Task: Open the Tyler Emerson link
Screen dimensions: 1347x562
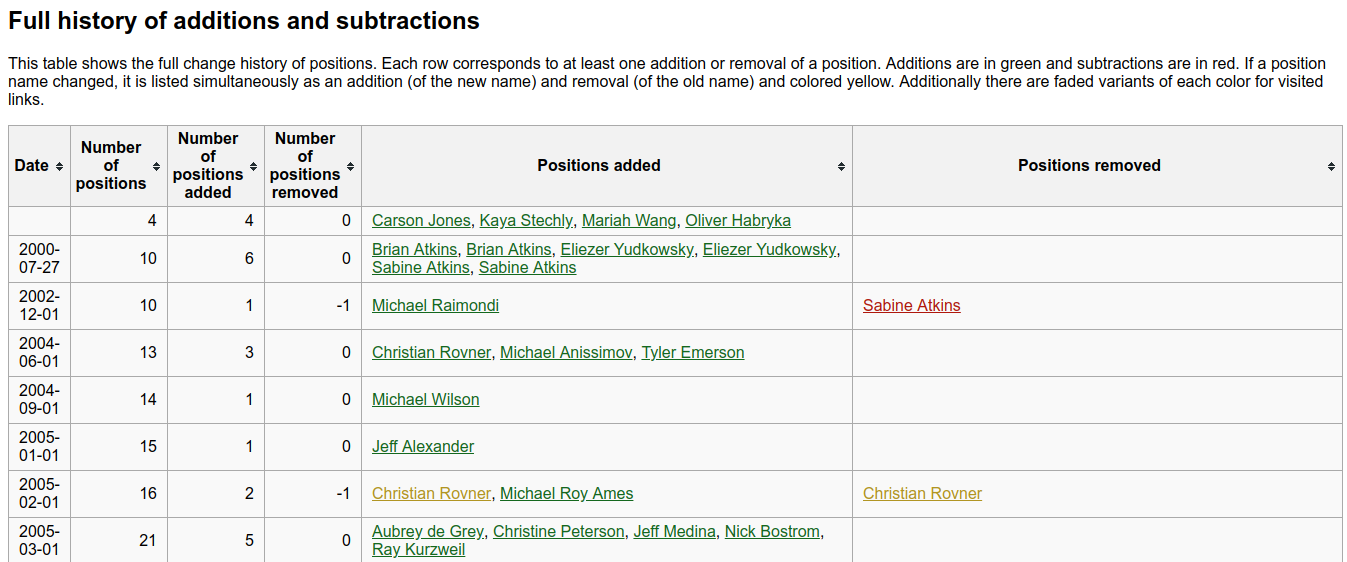Action: pyautogui.click(x=692, y=353)
